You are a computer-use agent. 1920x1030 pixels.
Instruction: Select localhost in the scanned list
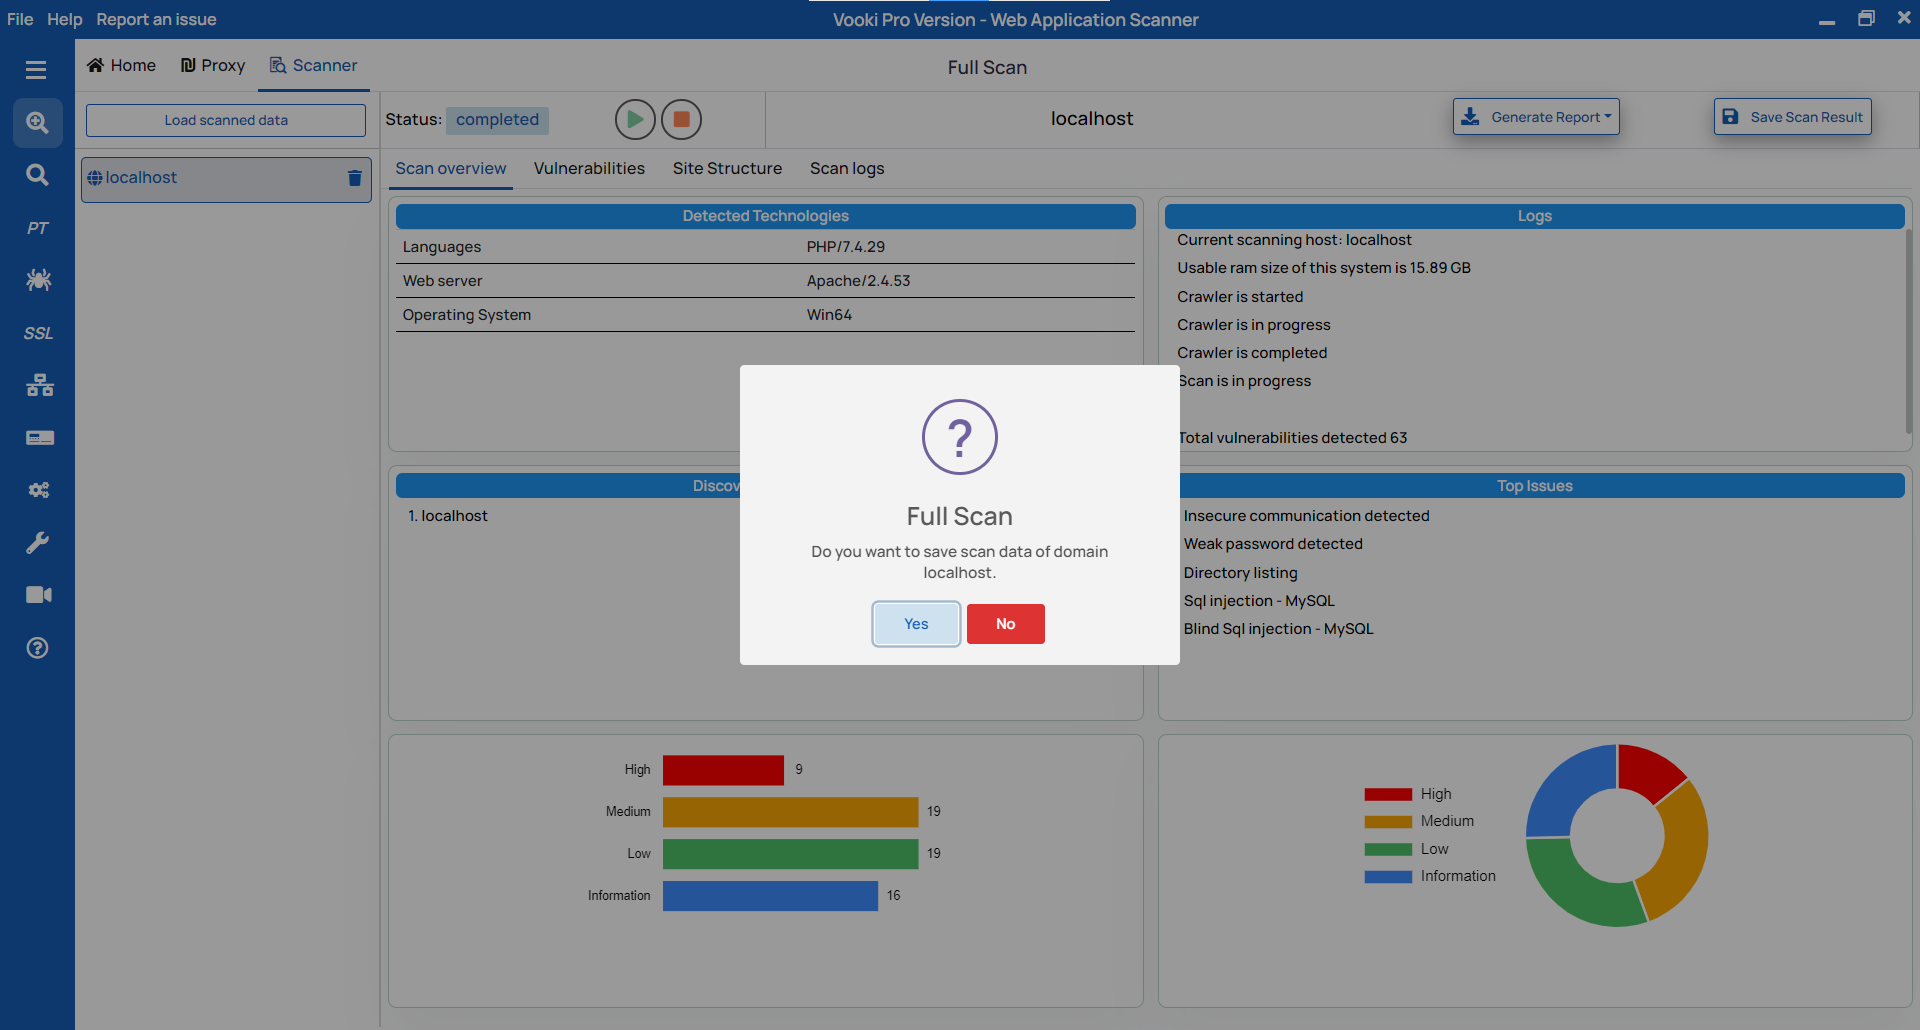click(x=226, y=178)
